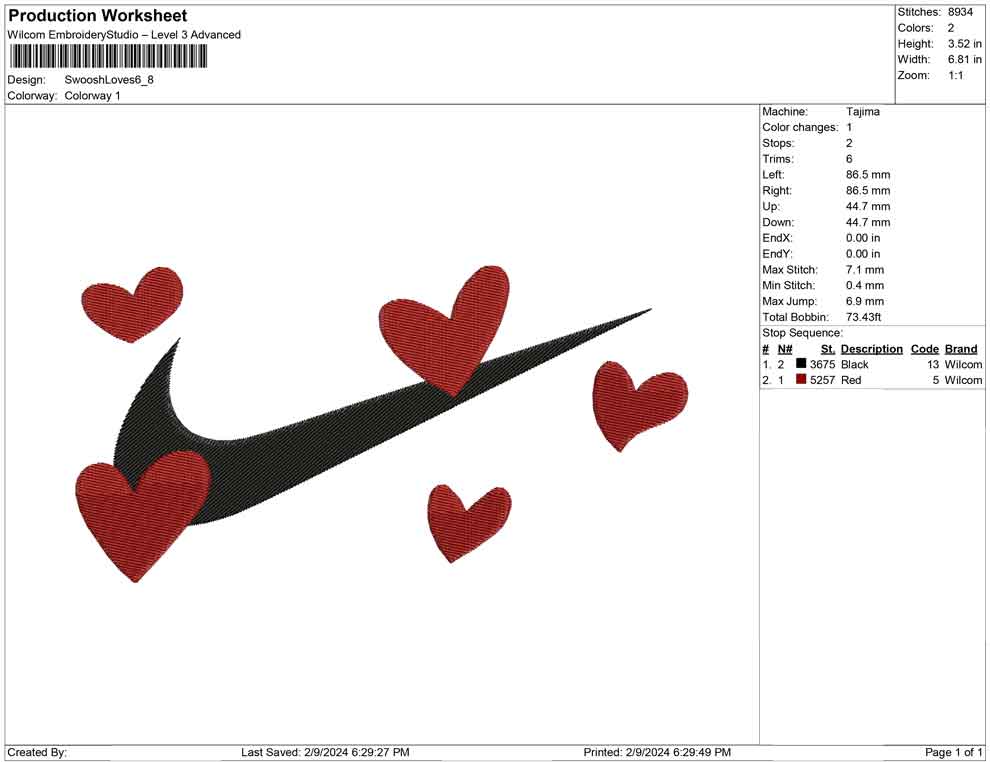Click the design name SwooshLoves6_8
990x762 pixels.
tap(109, 80)
